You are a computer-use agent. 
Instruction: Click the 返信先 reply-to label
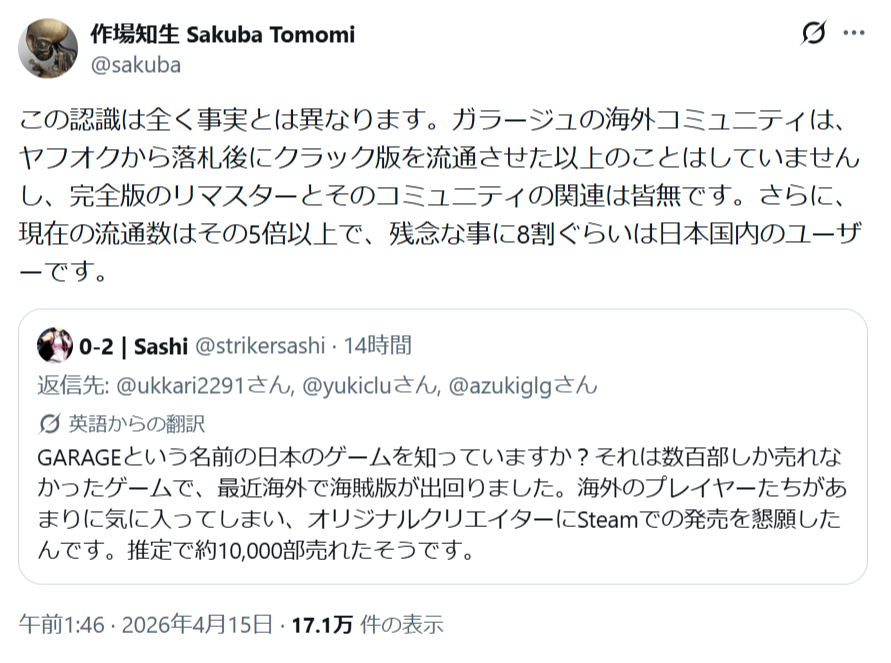[x=73, y=386]
